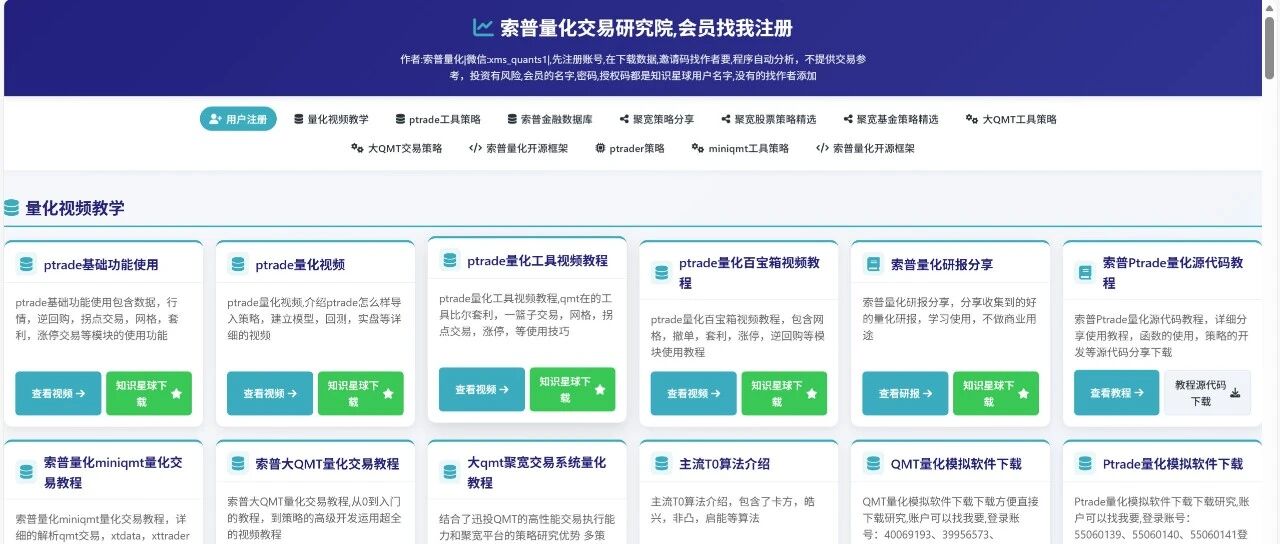Open the 量化视频教学 nav tab

[331, 119]
